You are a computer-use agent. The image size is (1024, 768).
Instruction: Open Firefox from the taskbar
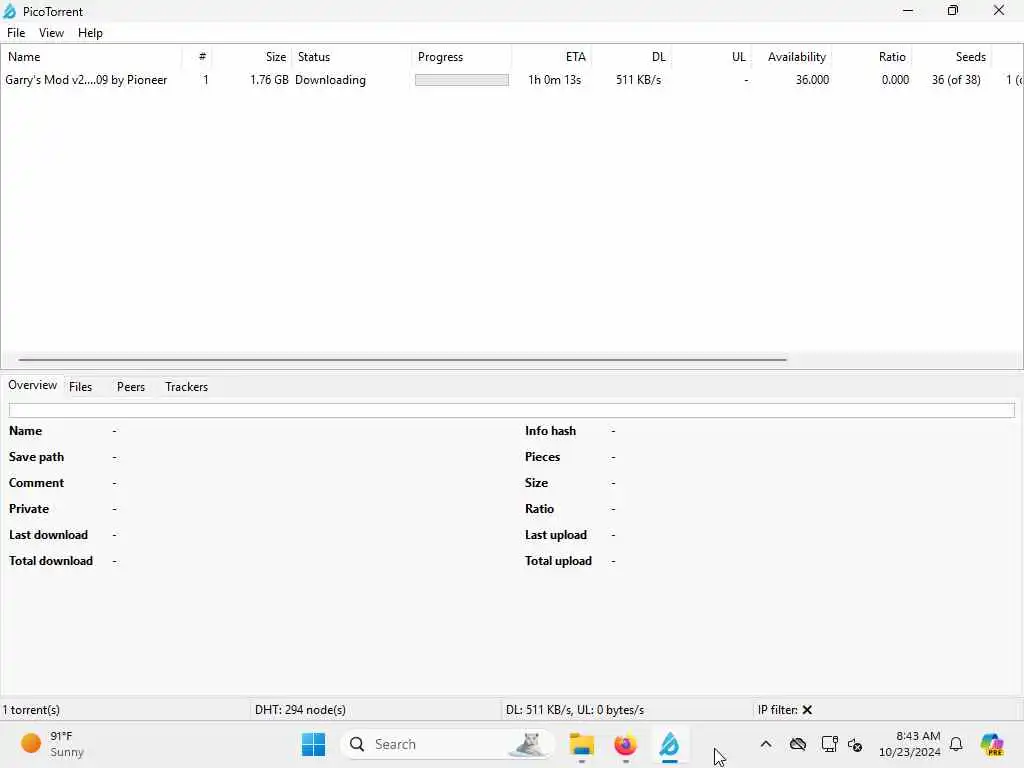coord(625,744)
